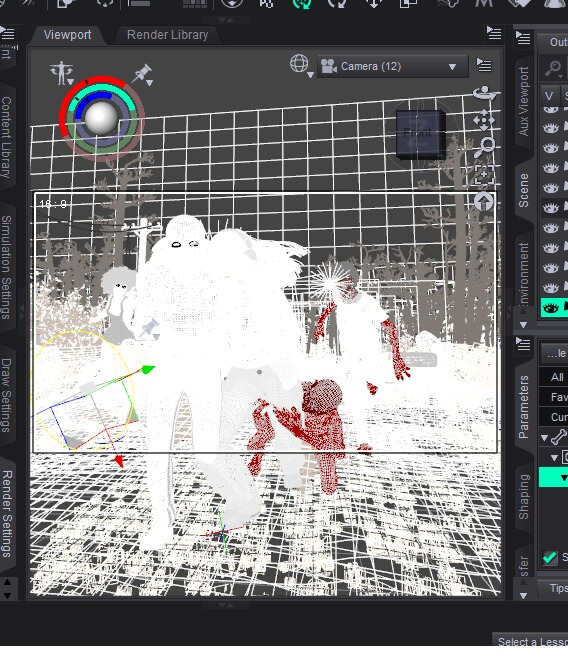
Task: Collapse the bone group expander triangle
Action: coord(544,438)
